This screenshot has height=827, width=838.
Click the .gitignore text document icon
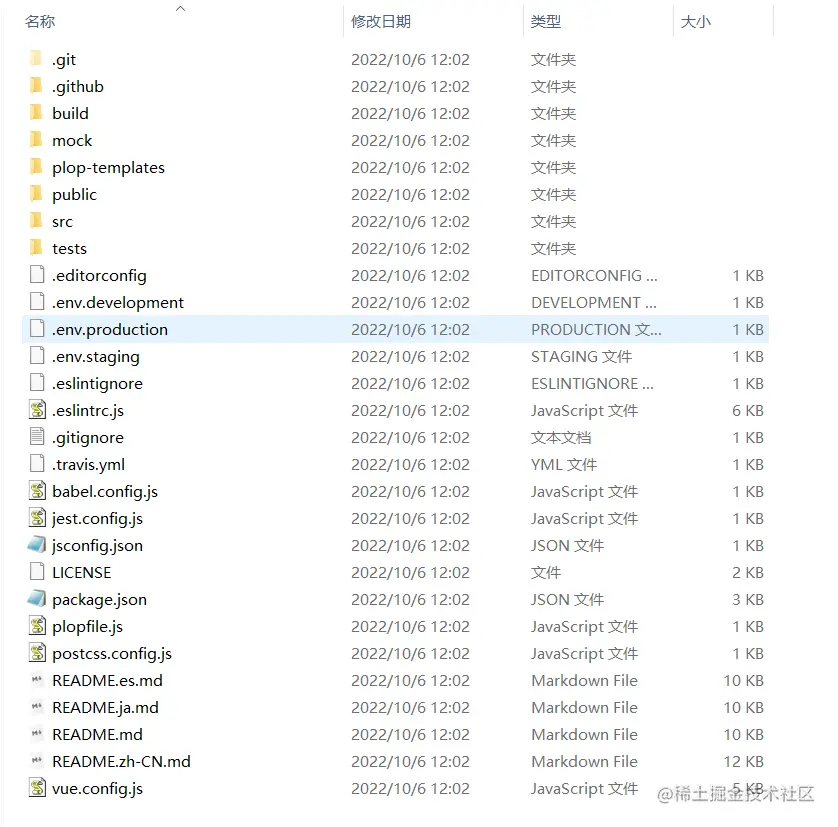[x=37, y=436]
